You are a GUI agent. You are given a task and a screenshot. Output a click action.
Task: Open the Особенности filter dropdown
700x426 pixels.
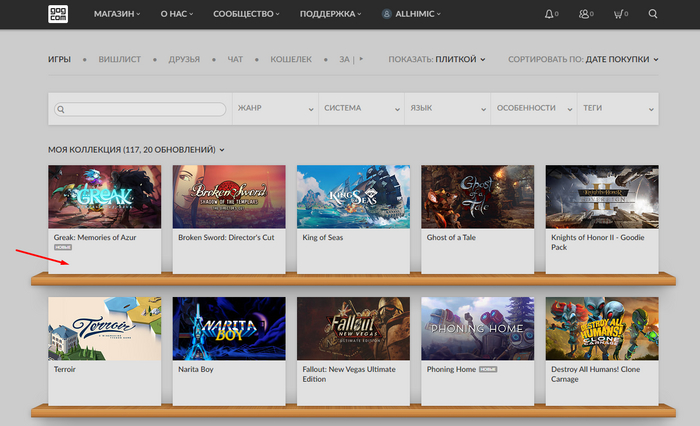pyautogui.click(x=532, y=108)
